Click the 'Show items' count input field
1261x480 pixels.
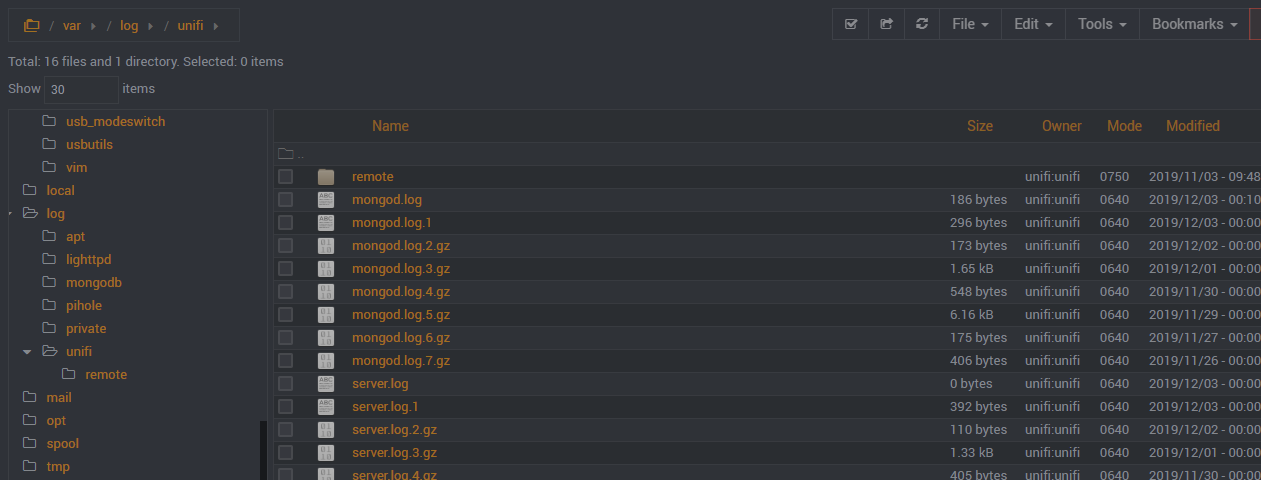tap(81, 89)
